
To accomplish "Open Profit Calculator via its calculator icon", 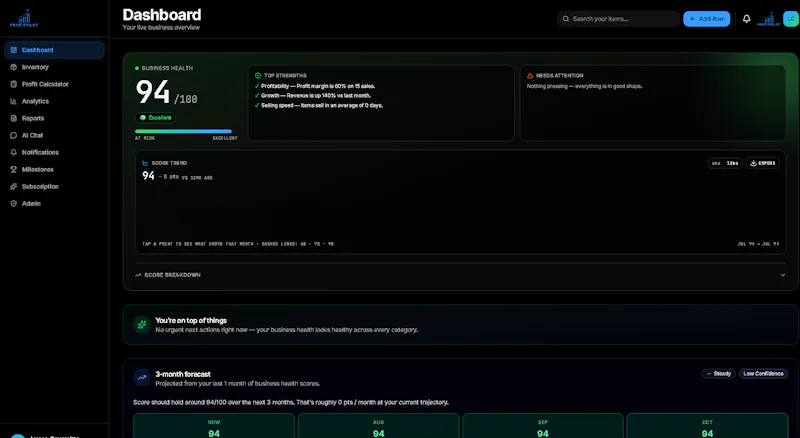I will pos(14,84).
